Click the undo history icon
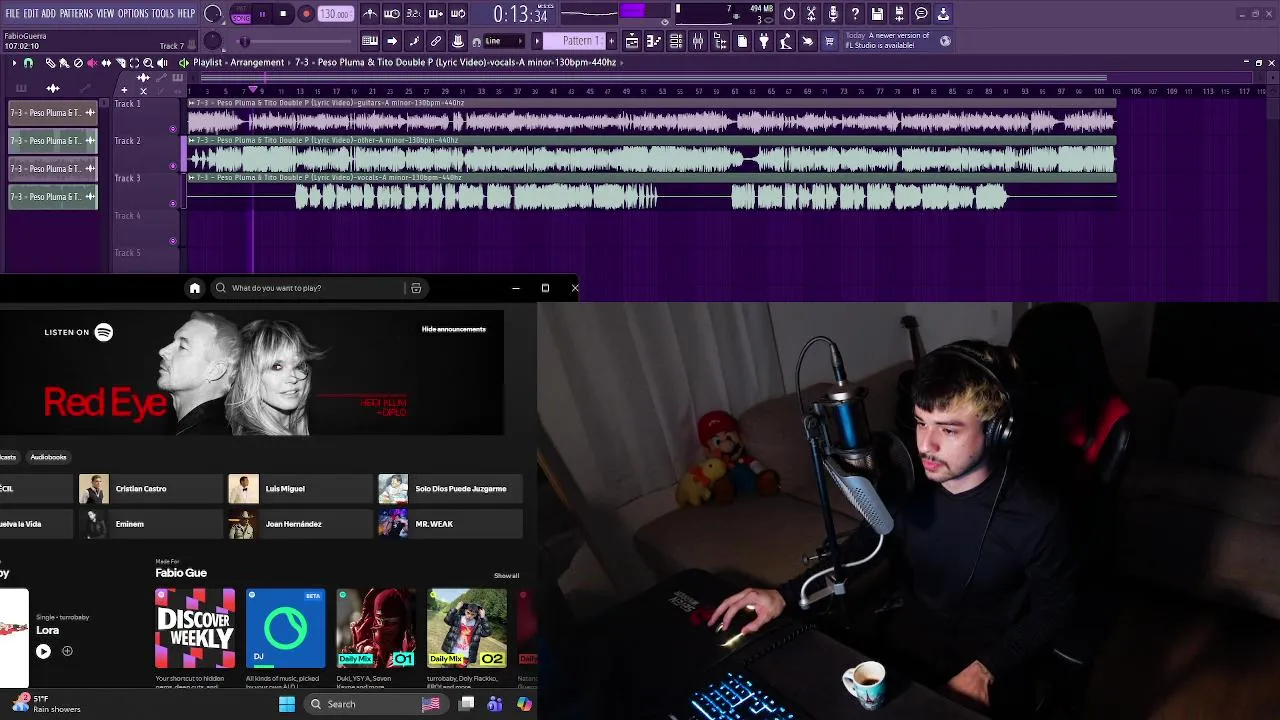 (x=789, y=14)
